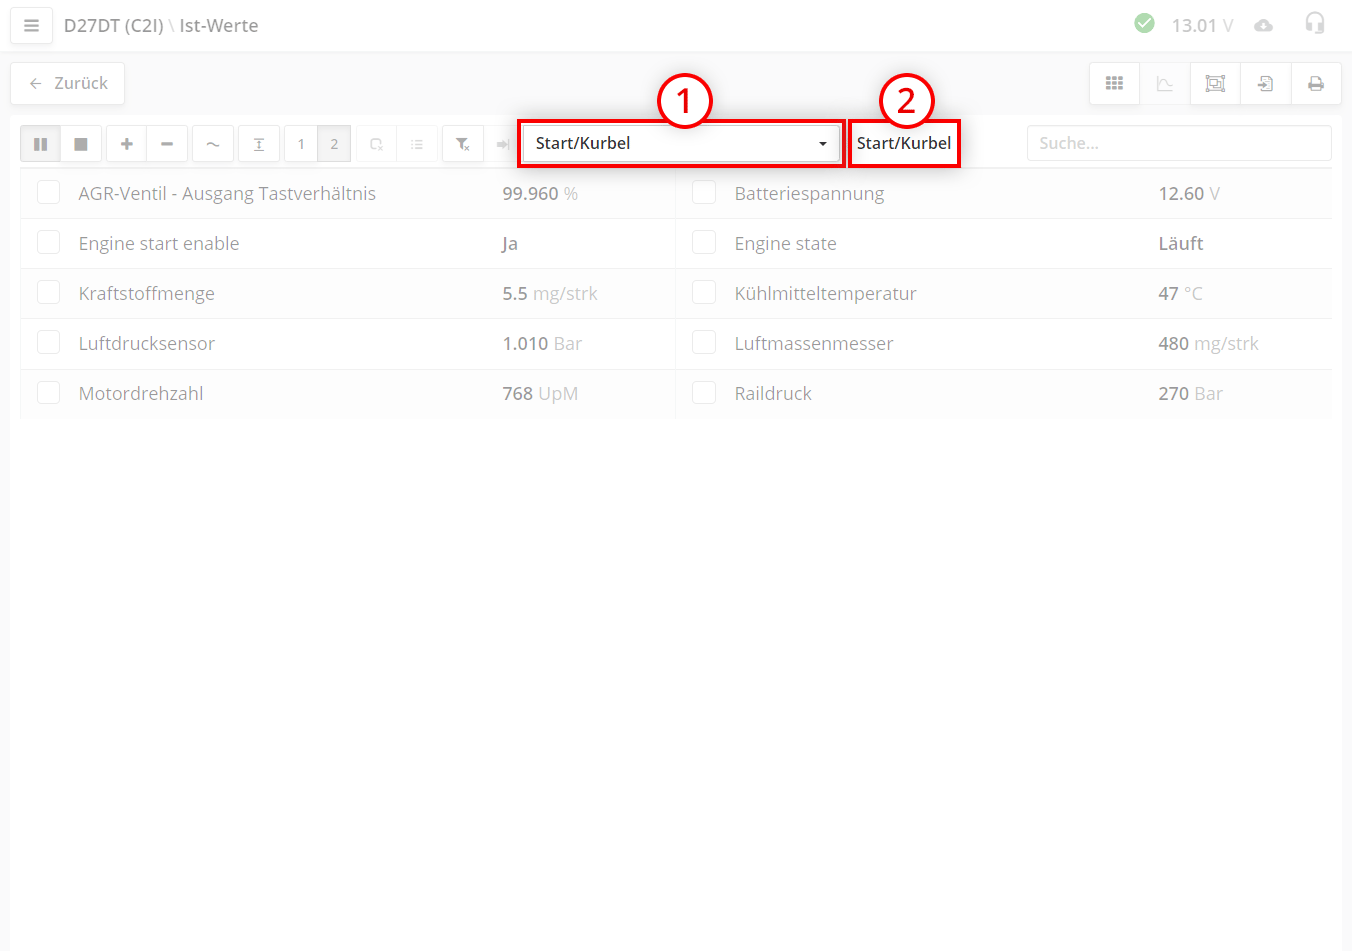Screen dimensions: 1352x951
Task: Go back with Zurück button
Action: pos(68,84)
